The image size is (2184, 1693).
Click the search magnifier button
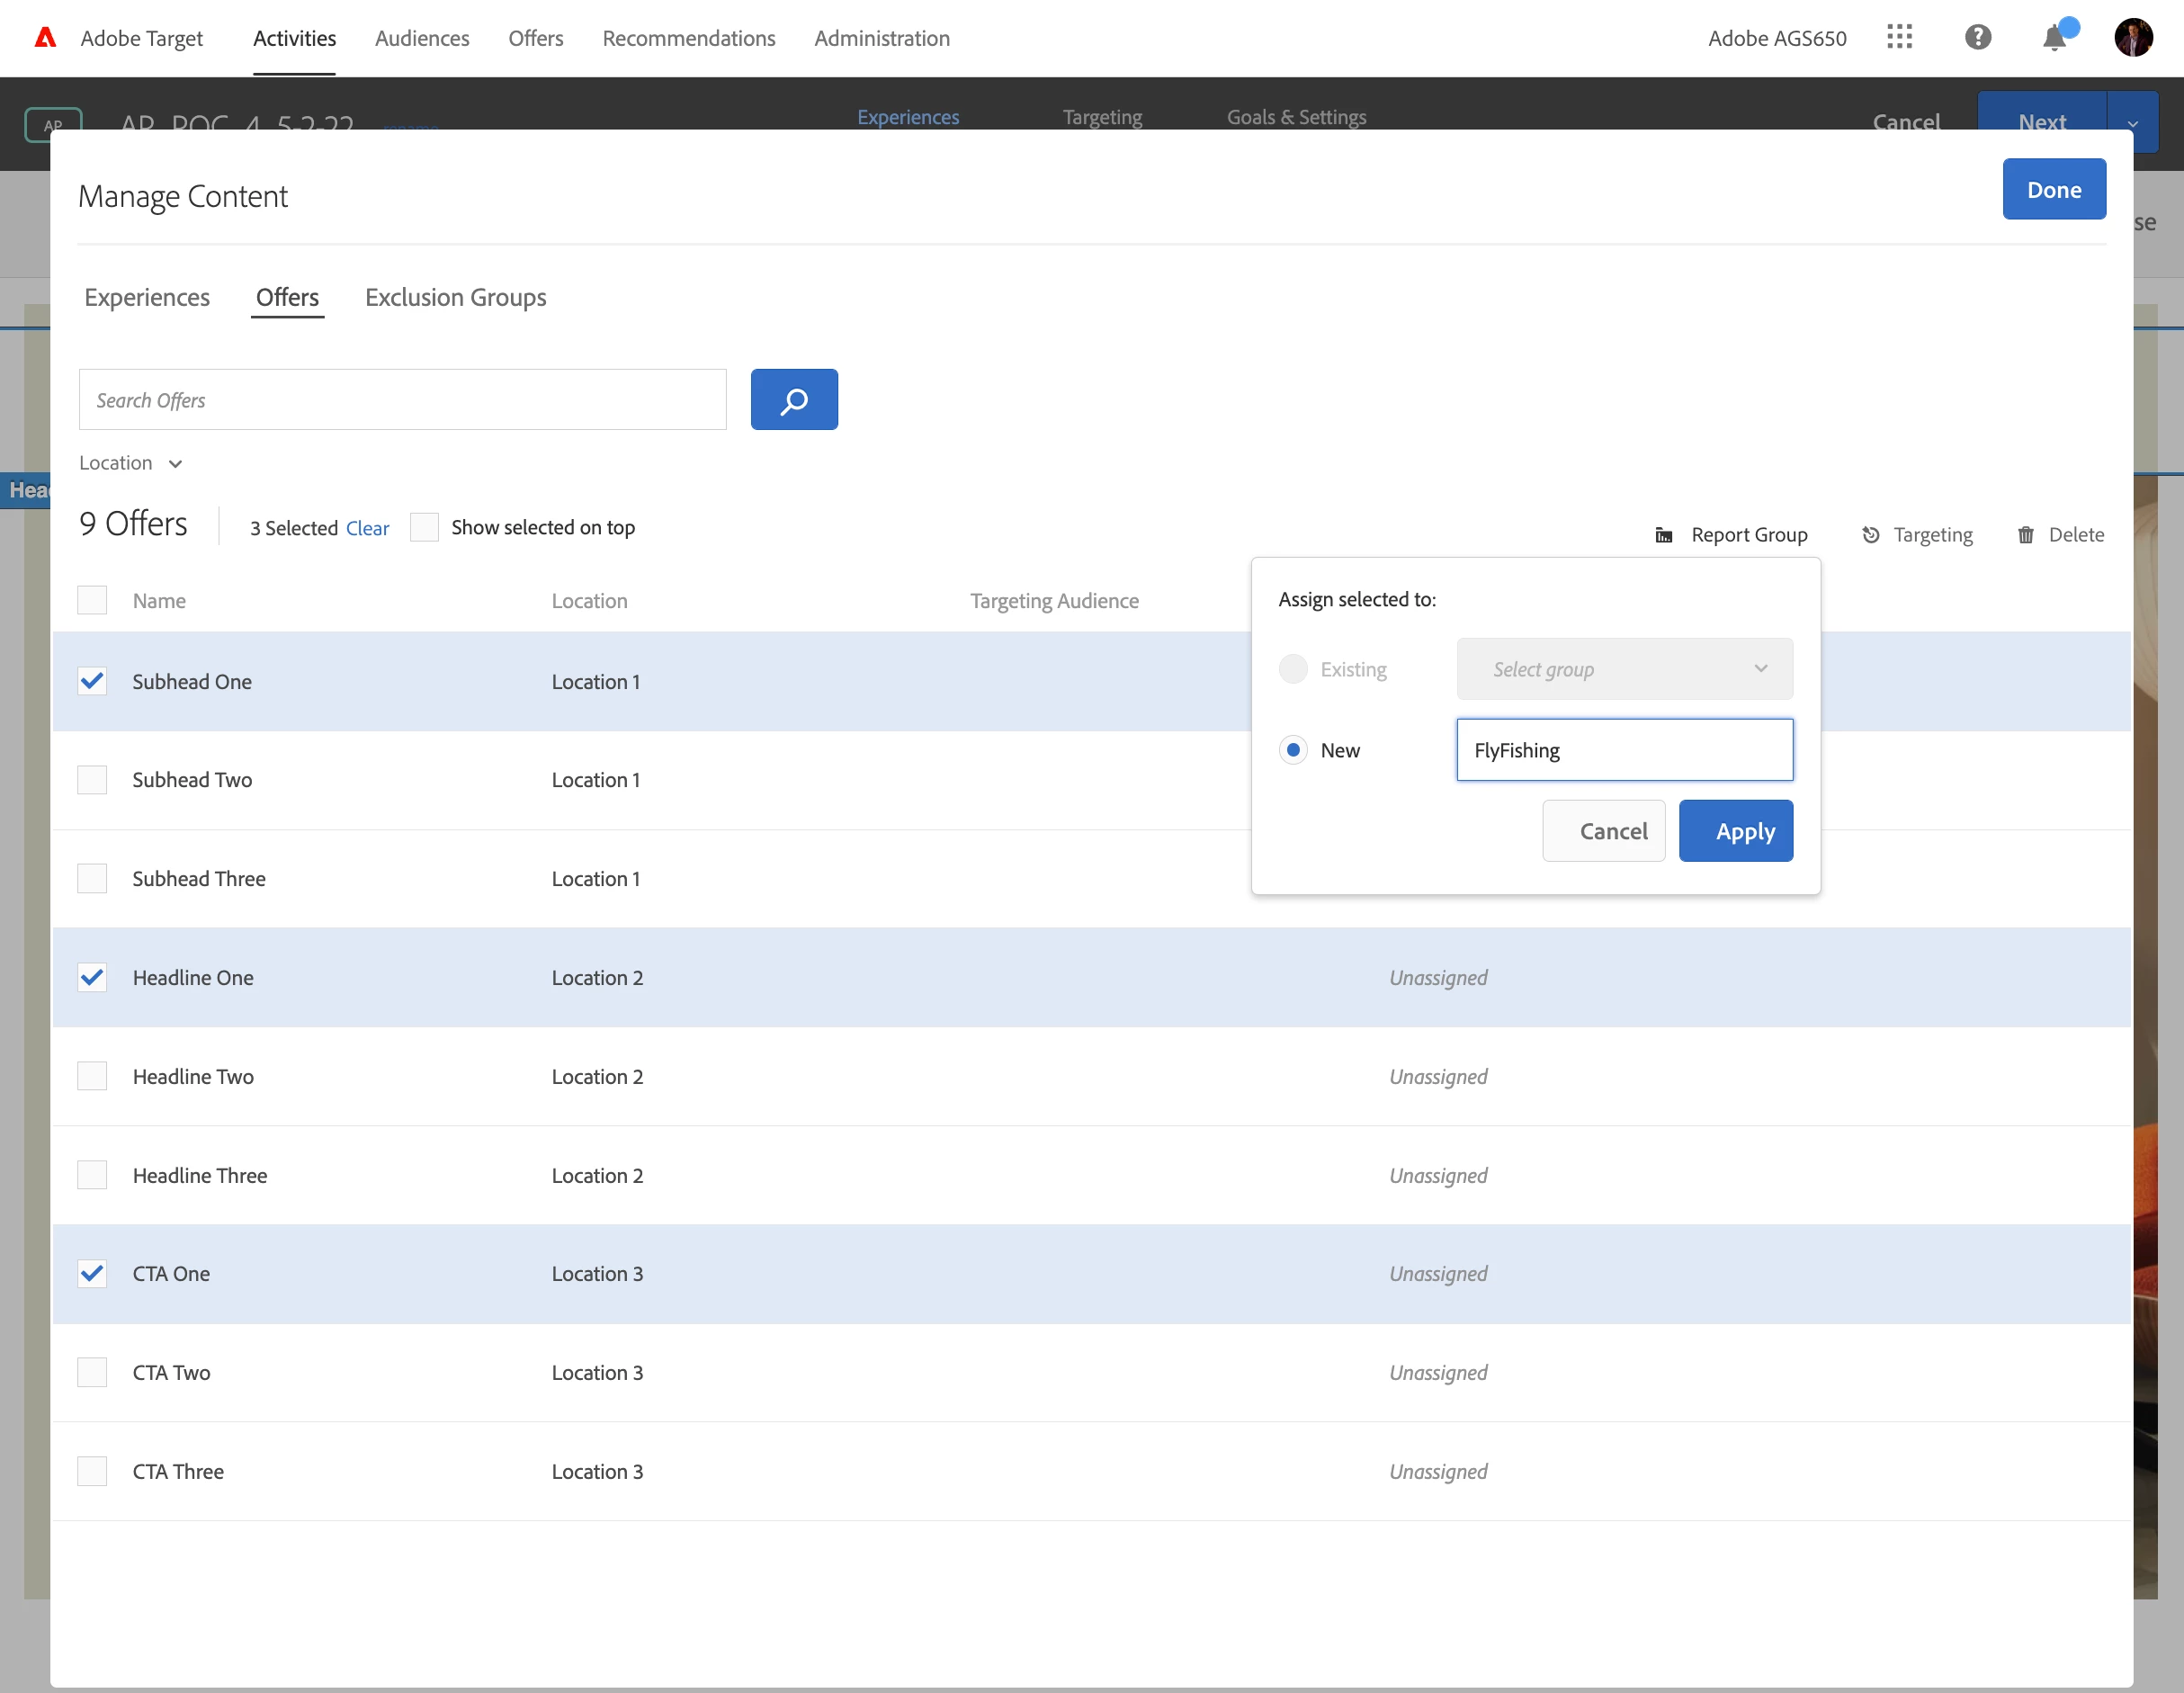pos(794,400)
